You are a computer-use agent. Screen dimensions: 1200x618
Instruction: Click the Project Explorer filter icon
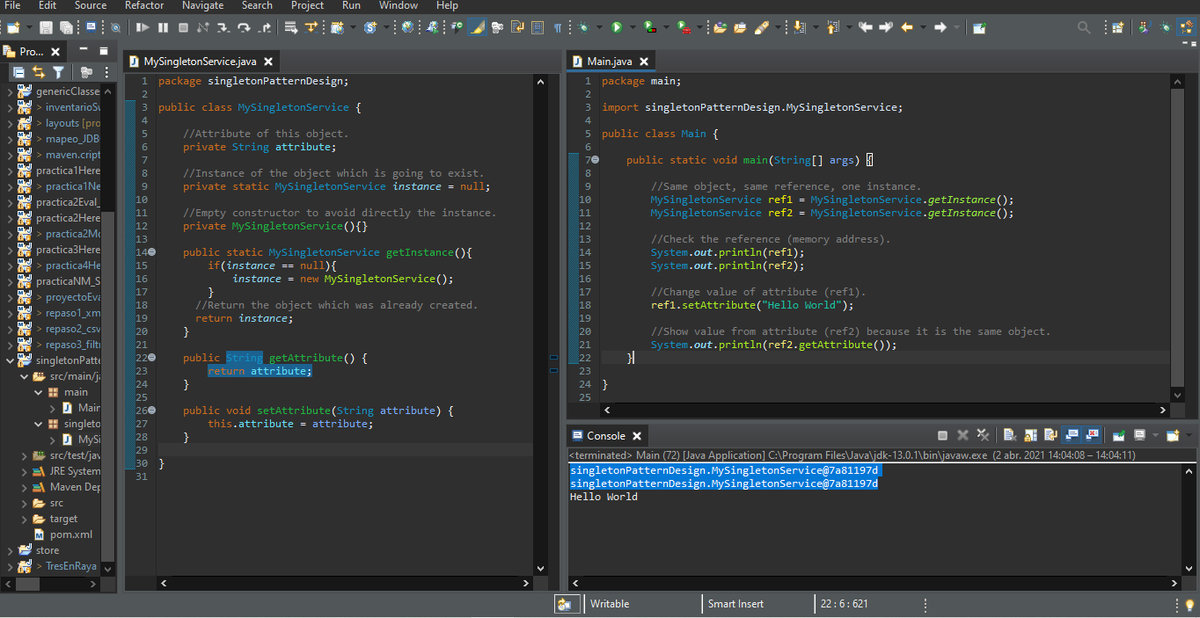coord(59,72)
